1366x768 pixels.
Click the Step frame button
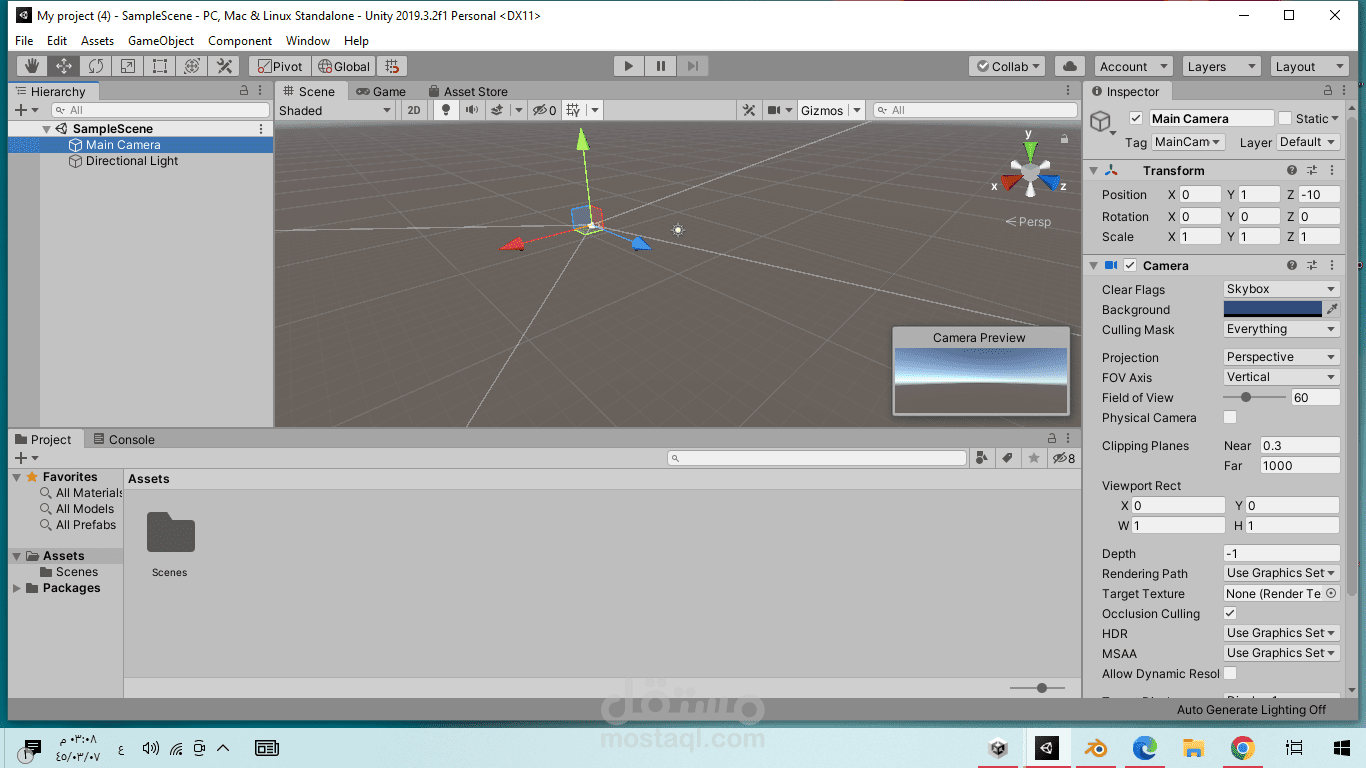tap(692, 66)
